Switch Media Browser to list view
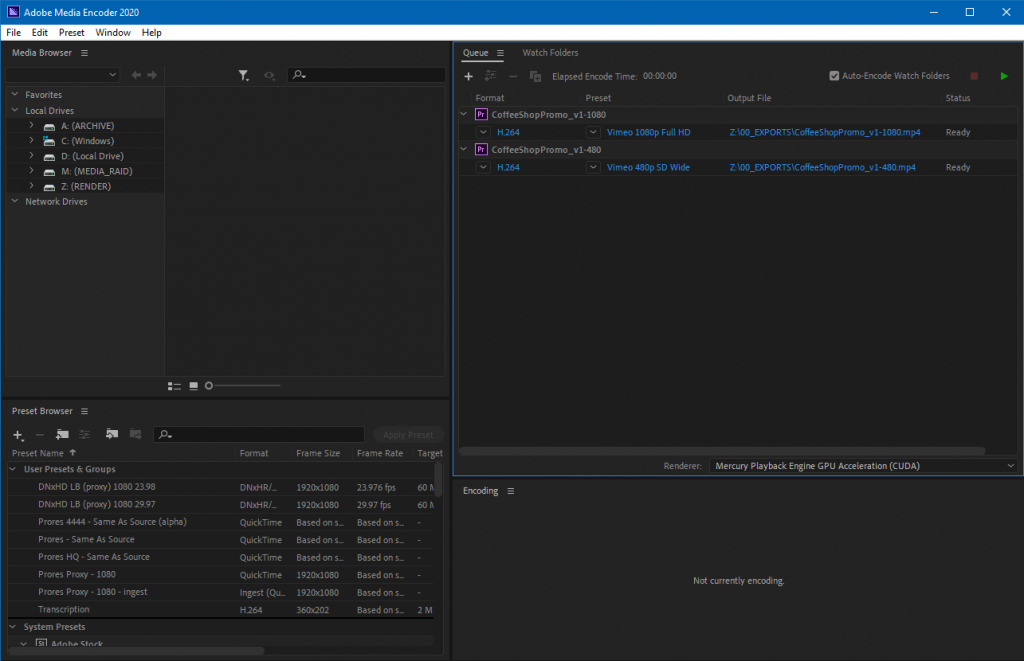Image resolution: width=1024 pixels, height=661 pixels. 175,386
